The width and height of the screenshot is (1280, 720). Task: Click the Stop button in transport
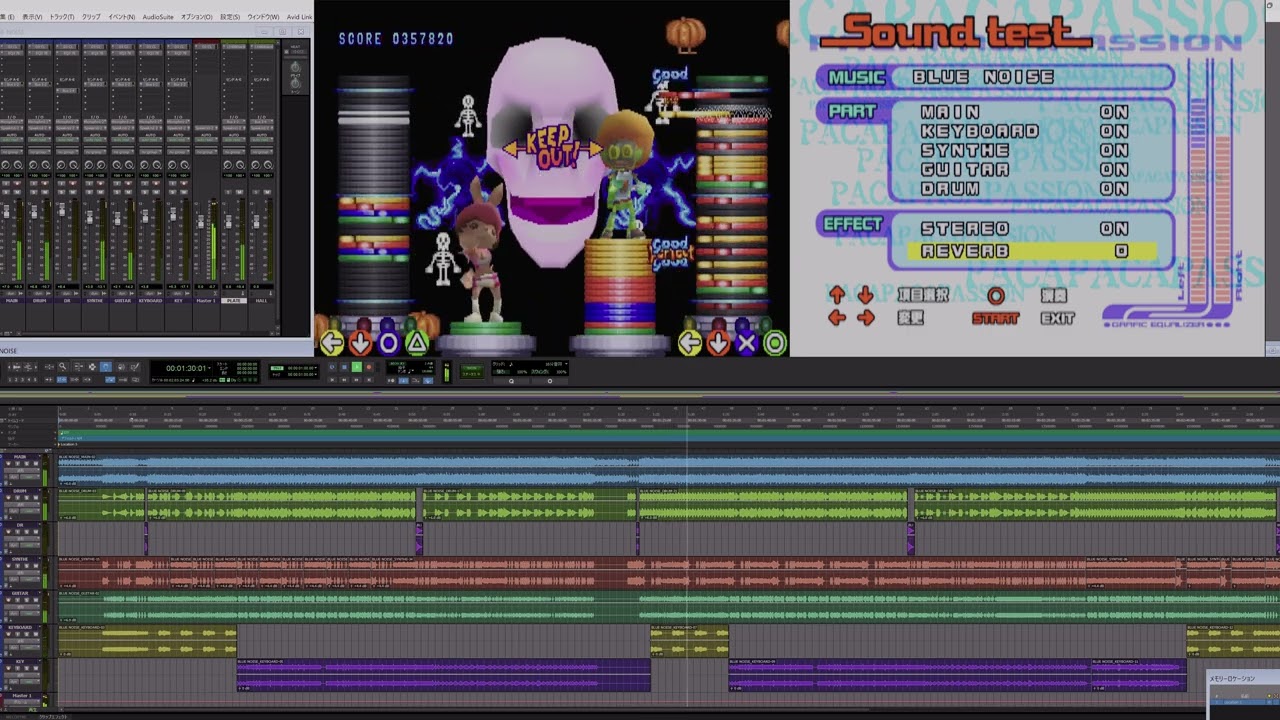[x=344, y=366]
